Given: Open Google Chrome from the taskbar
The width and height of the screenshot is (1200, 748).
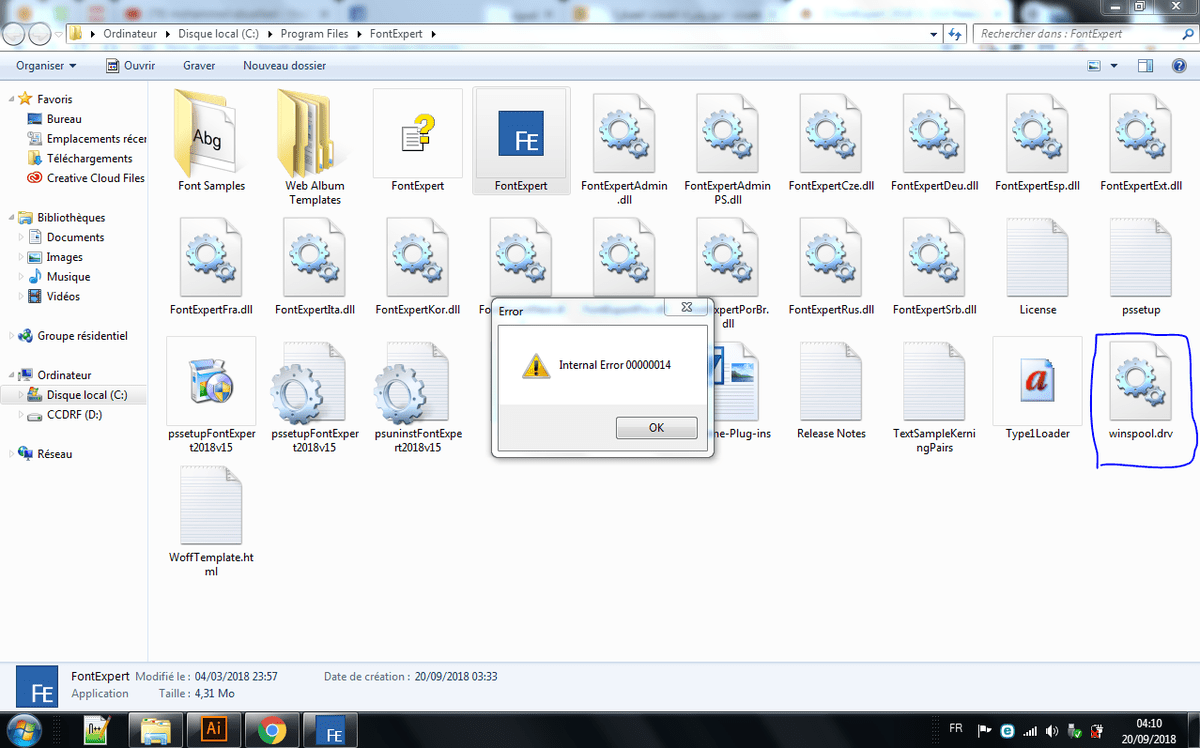Looking at the screenshot, I should tap(271, 729).
